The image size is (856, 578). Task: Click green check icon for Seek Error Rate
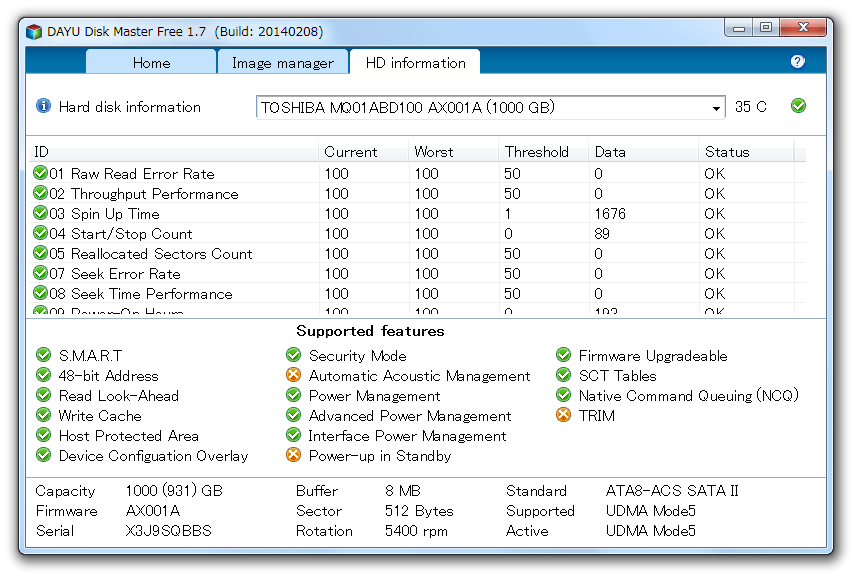coord(40,273)
